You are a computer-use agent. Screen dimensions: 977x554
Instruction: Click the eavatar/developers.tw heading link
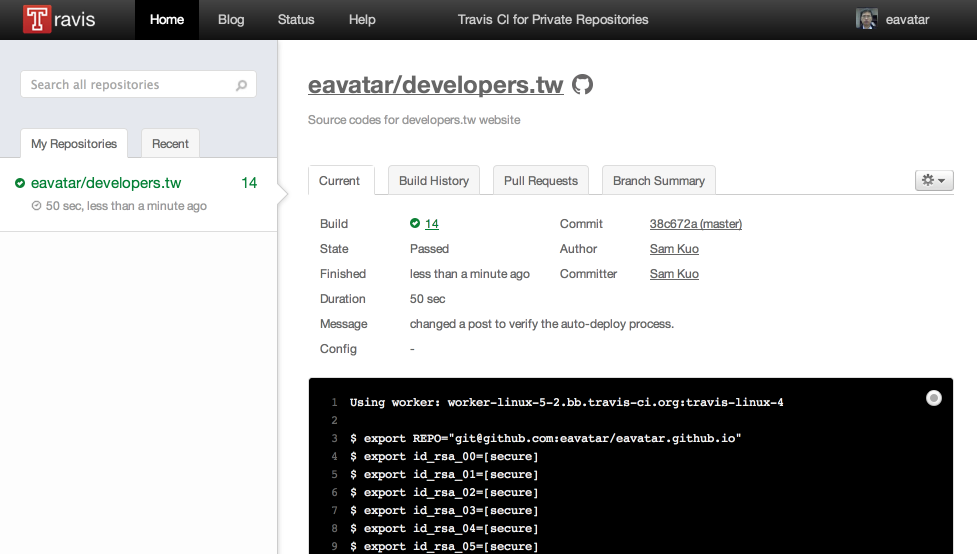[x=436, y=85]
